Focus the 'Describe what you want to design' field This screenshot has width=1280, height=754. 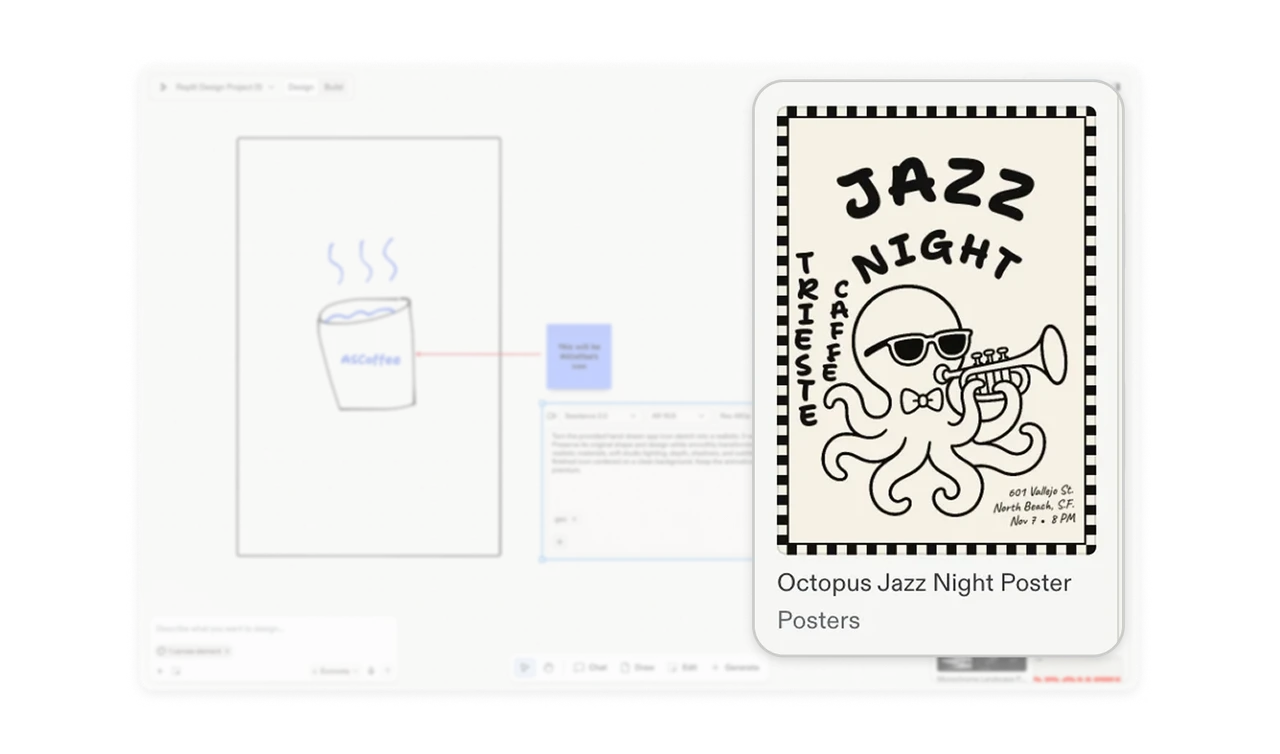[275, 629]
